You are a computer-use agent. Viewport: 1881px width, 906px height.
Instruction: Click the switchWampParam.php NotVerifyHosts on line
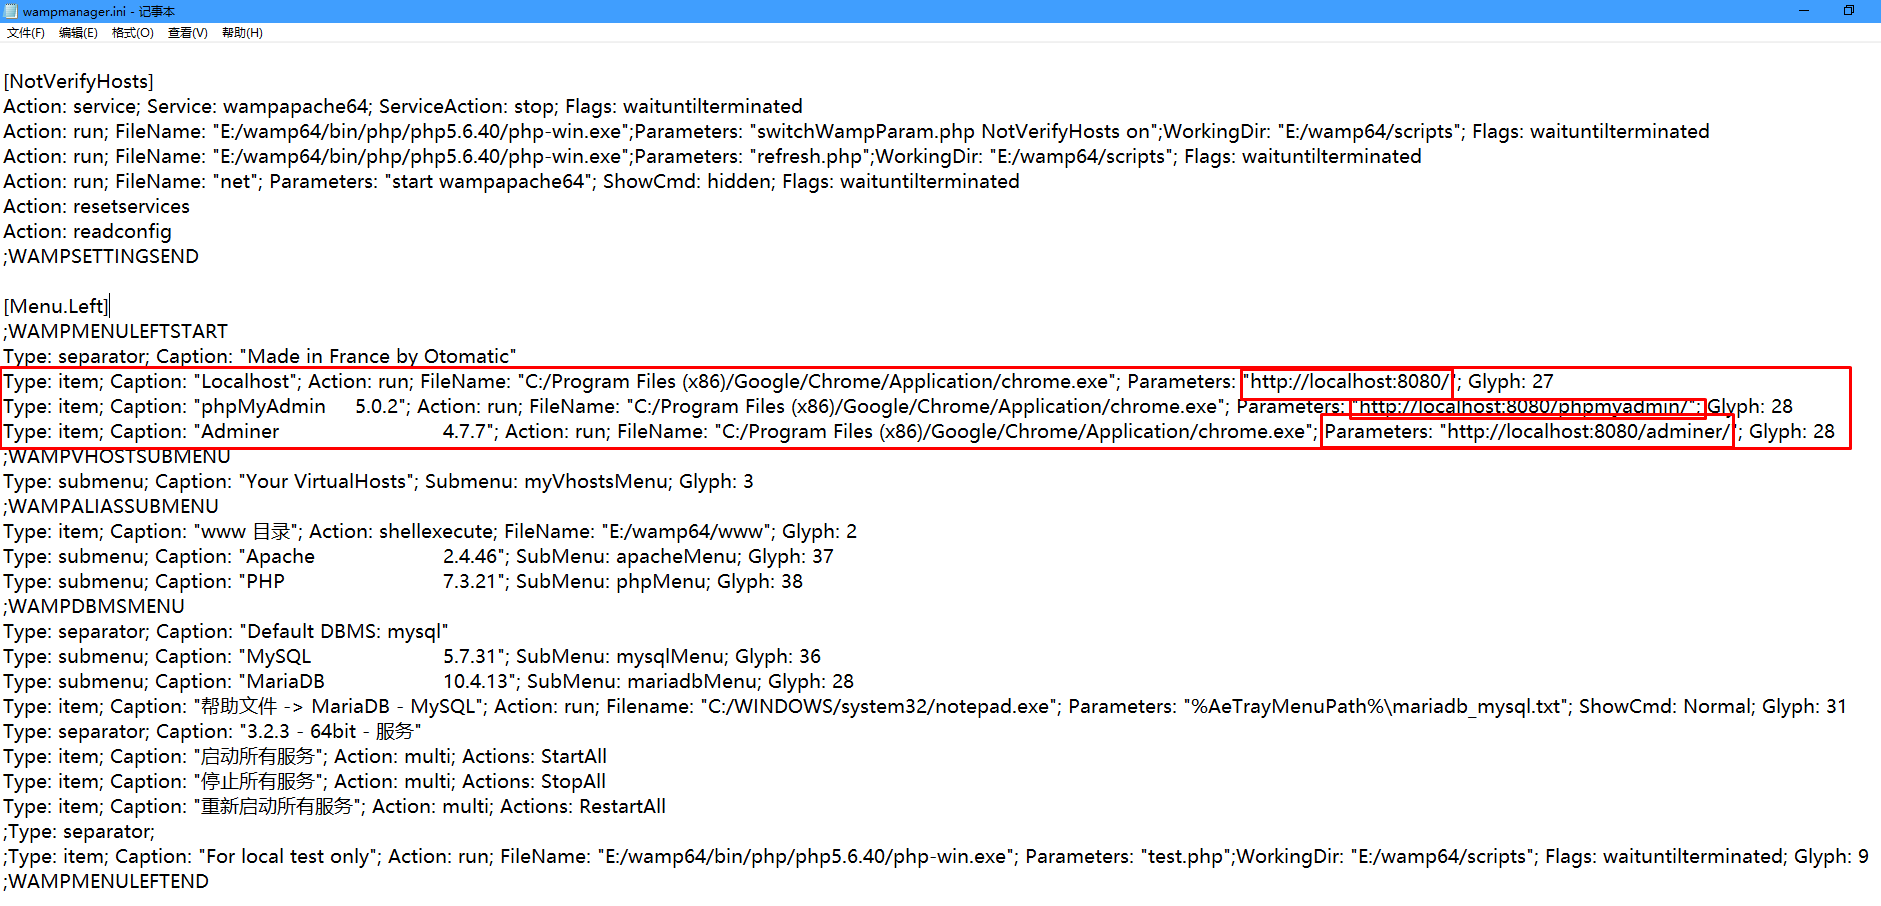point(856,132)
